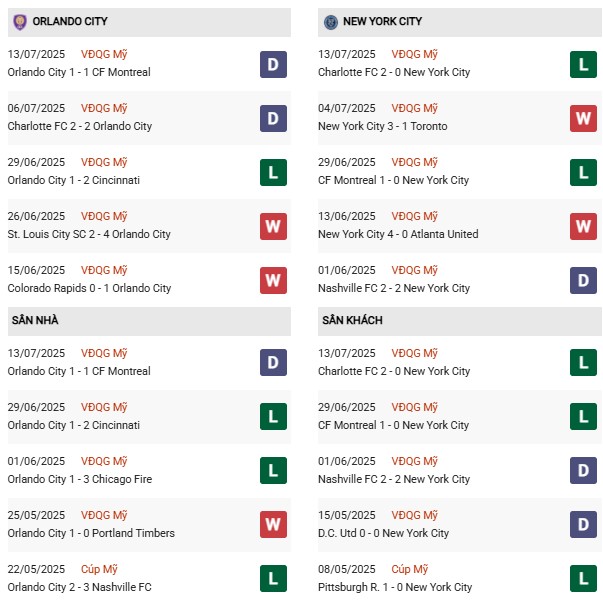
Task: Click the W badge for Orlando City 1-0 Portland Timbers
Action: [273, 525]
